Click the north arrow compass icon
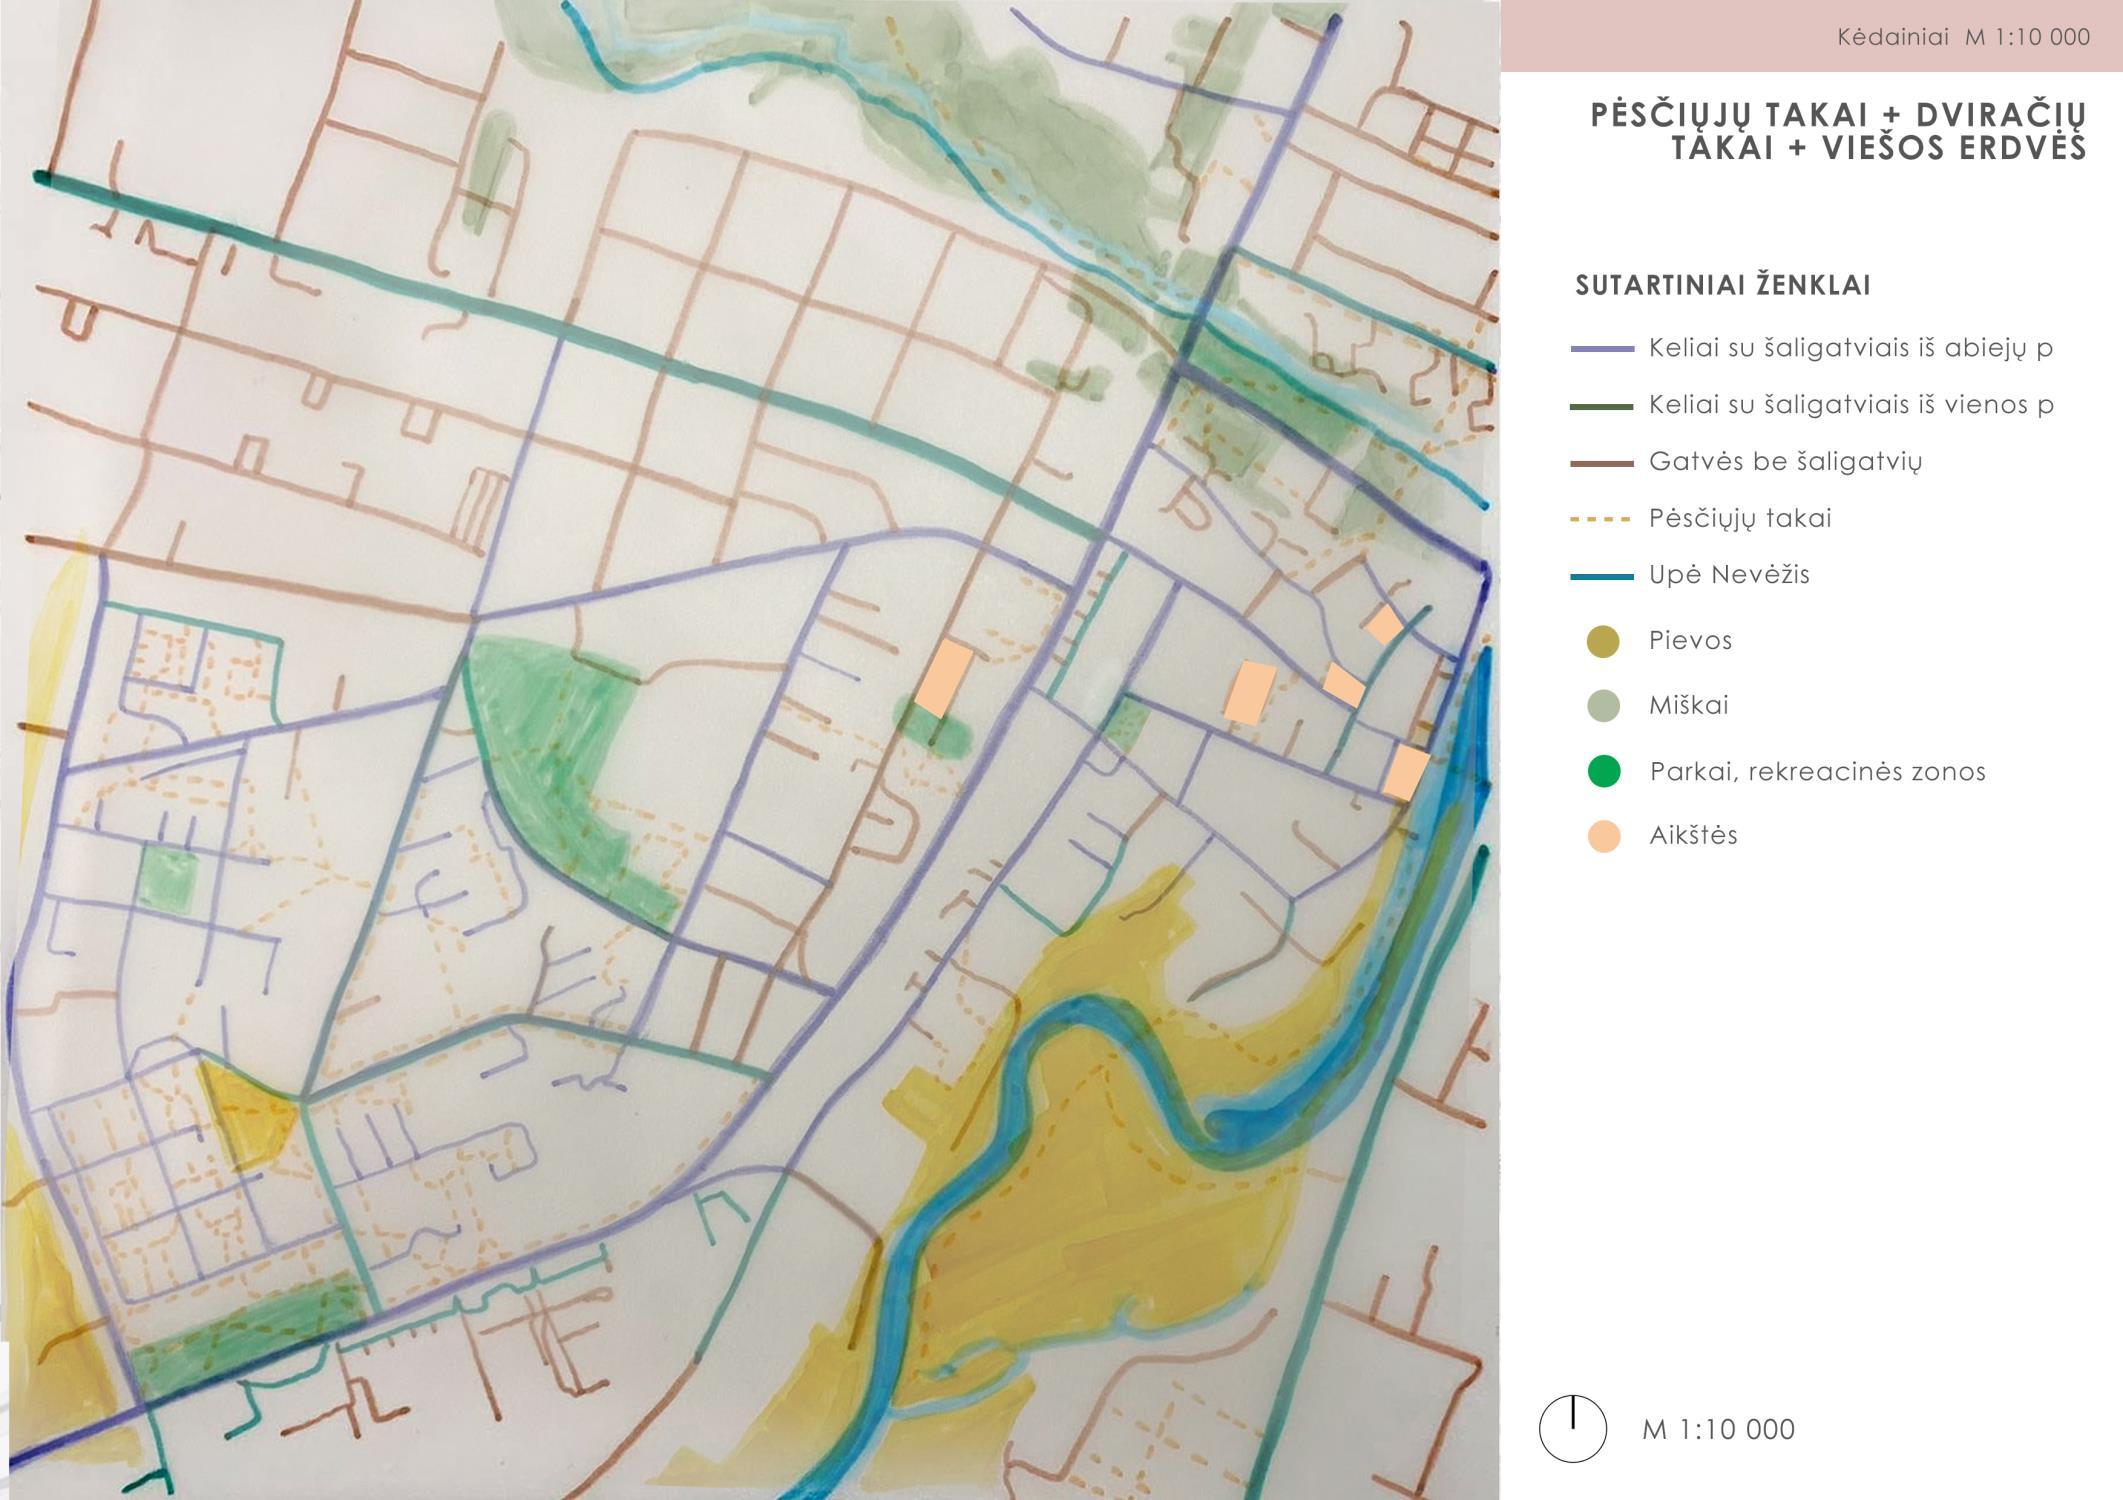This screenshot has width=2123, height=1500. coord(1572,1430)
